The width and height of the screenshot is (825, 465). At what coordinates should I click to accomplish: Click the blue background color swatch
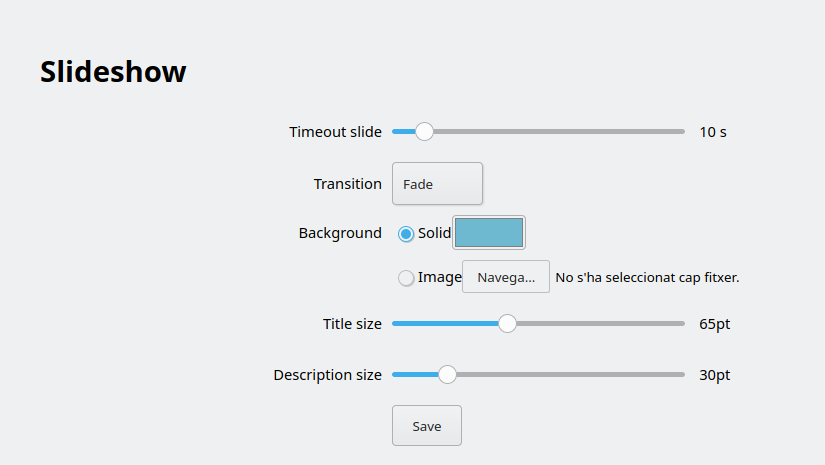tap(489, 233)
